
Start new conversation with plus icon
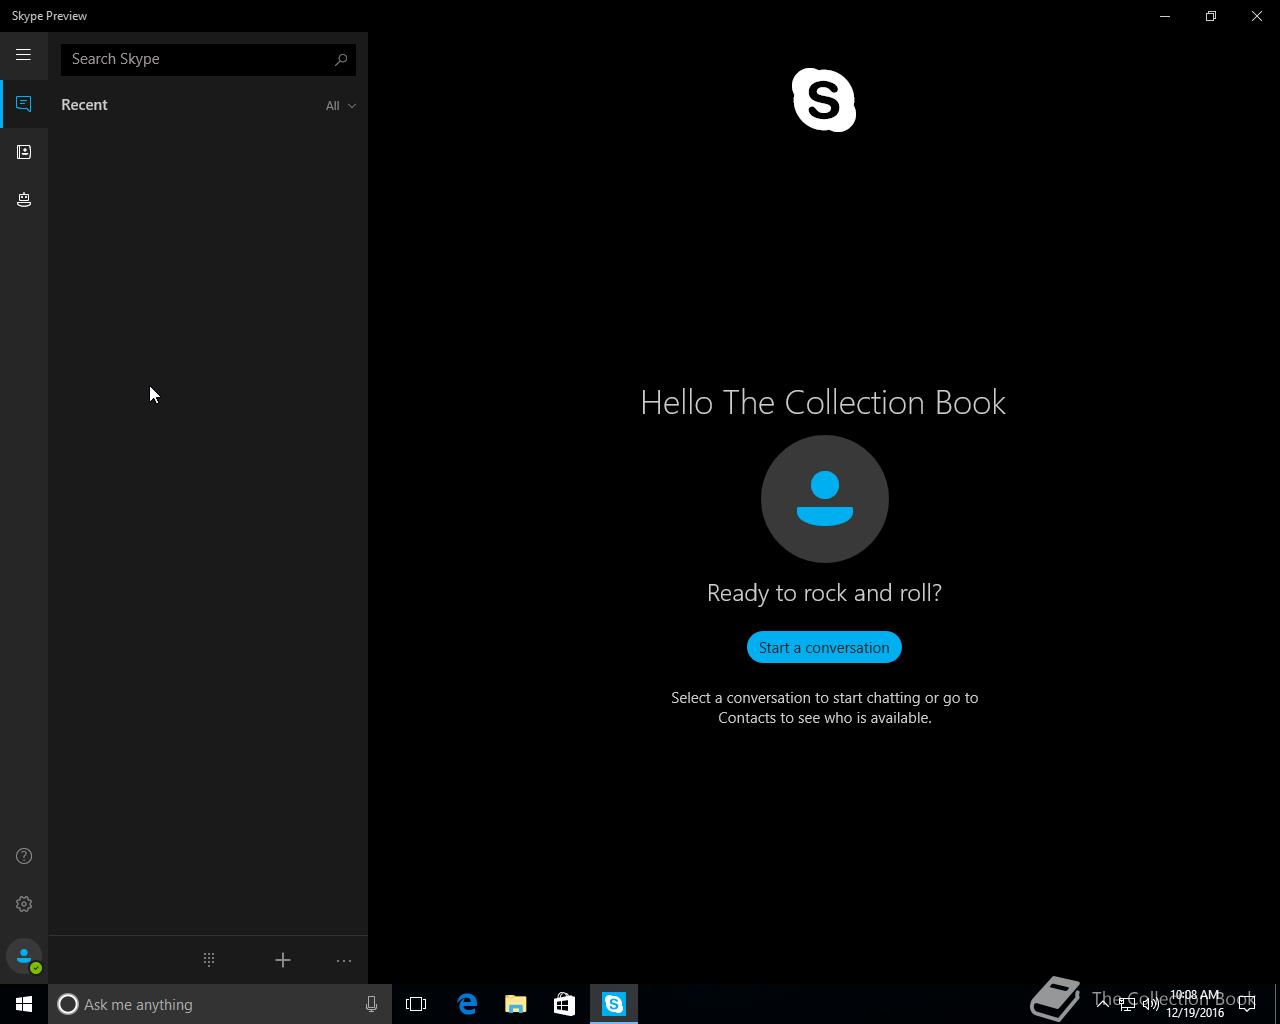pyautogui.click(x=283, y=960)
